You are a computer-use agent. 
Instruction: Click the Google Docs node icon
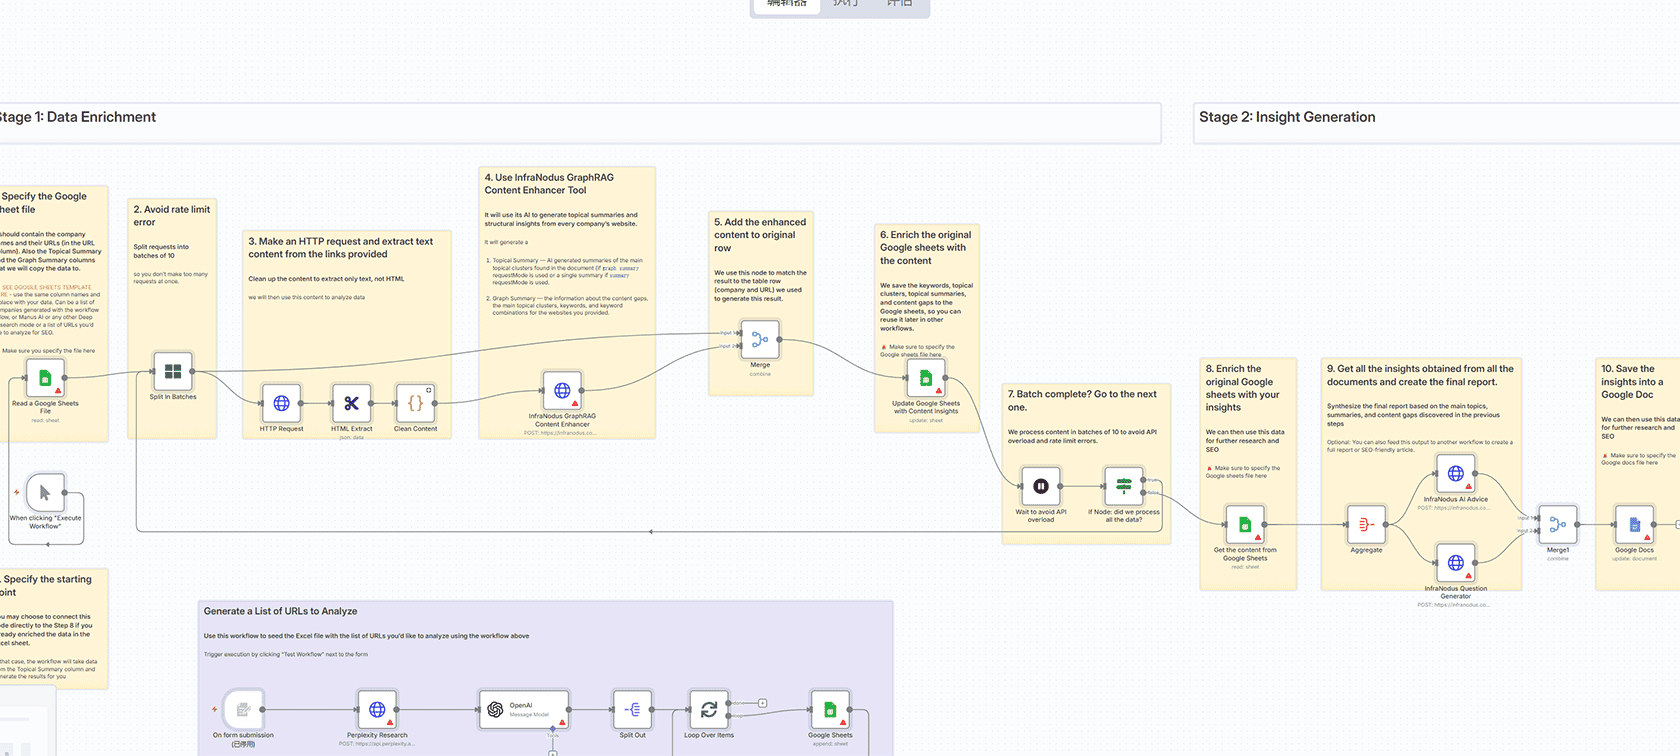point(1633,524)
